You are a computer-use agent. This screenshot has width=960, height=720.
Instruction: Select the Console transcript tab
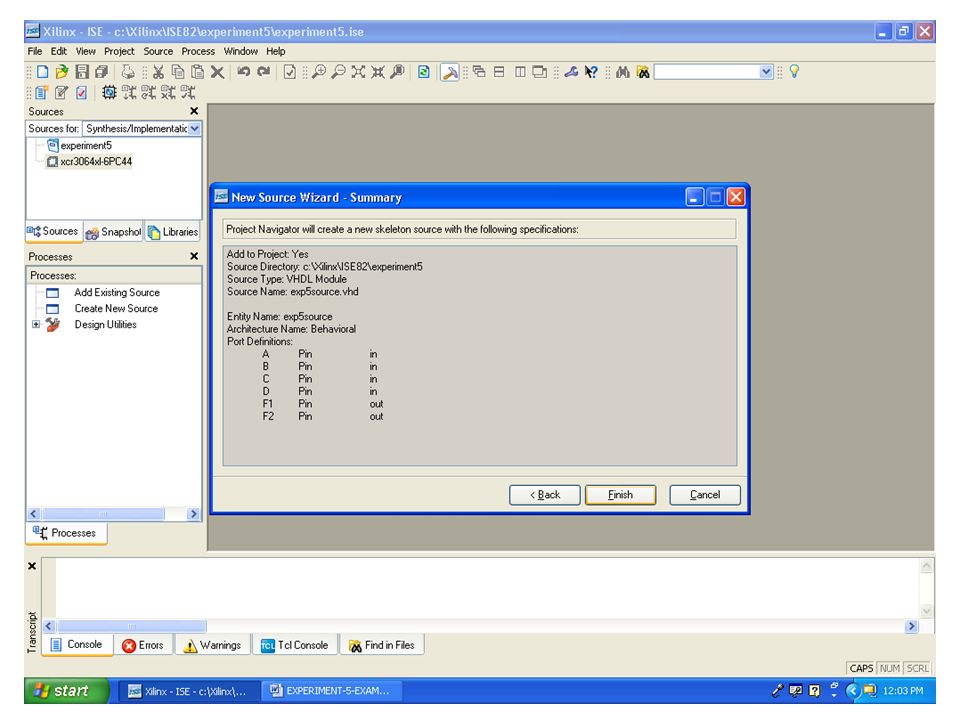click(x=77, y=645)
